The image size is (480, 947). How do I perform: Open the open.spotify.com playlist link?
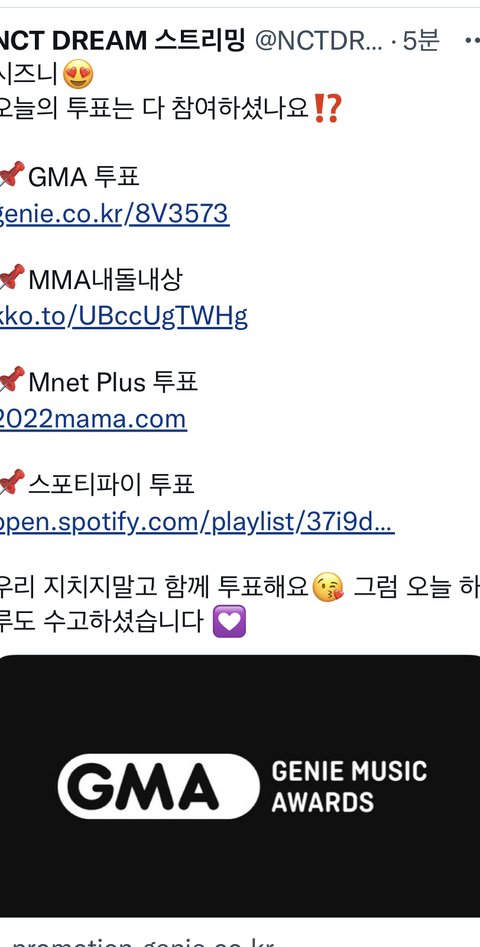pyautogui.click(x=197, y=522)
